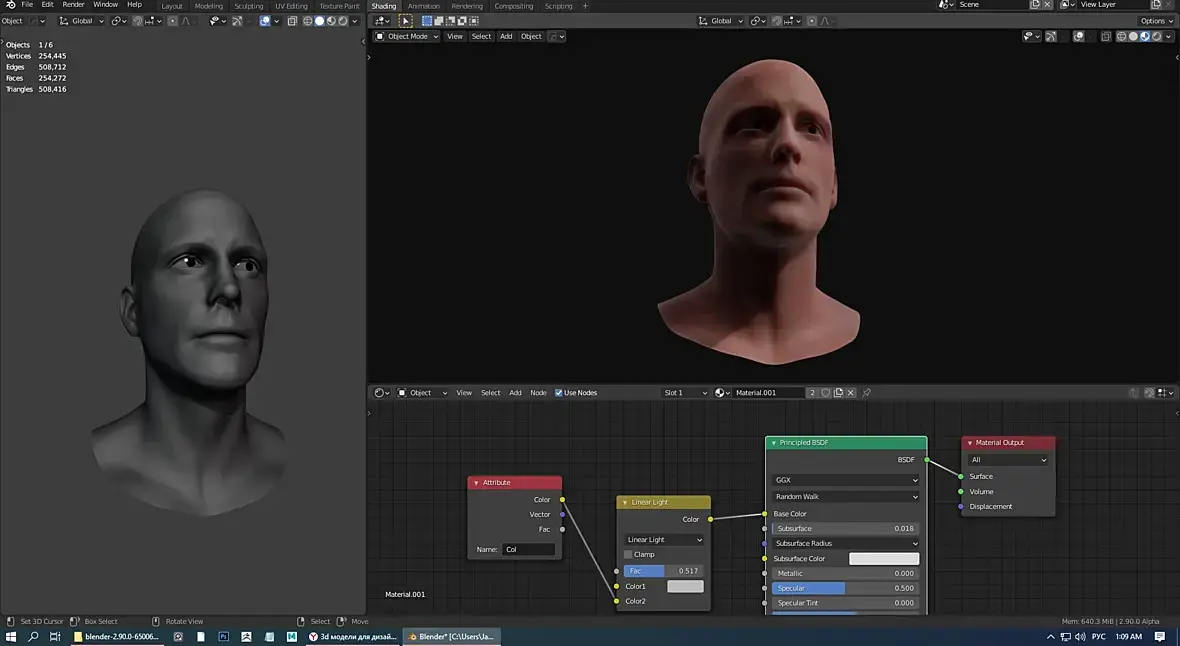Collapse the Attribute node

pos(476,483)
